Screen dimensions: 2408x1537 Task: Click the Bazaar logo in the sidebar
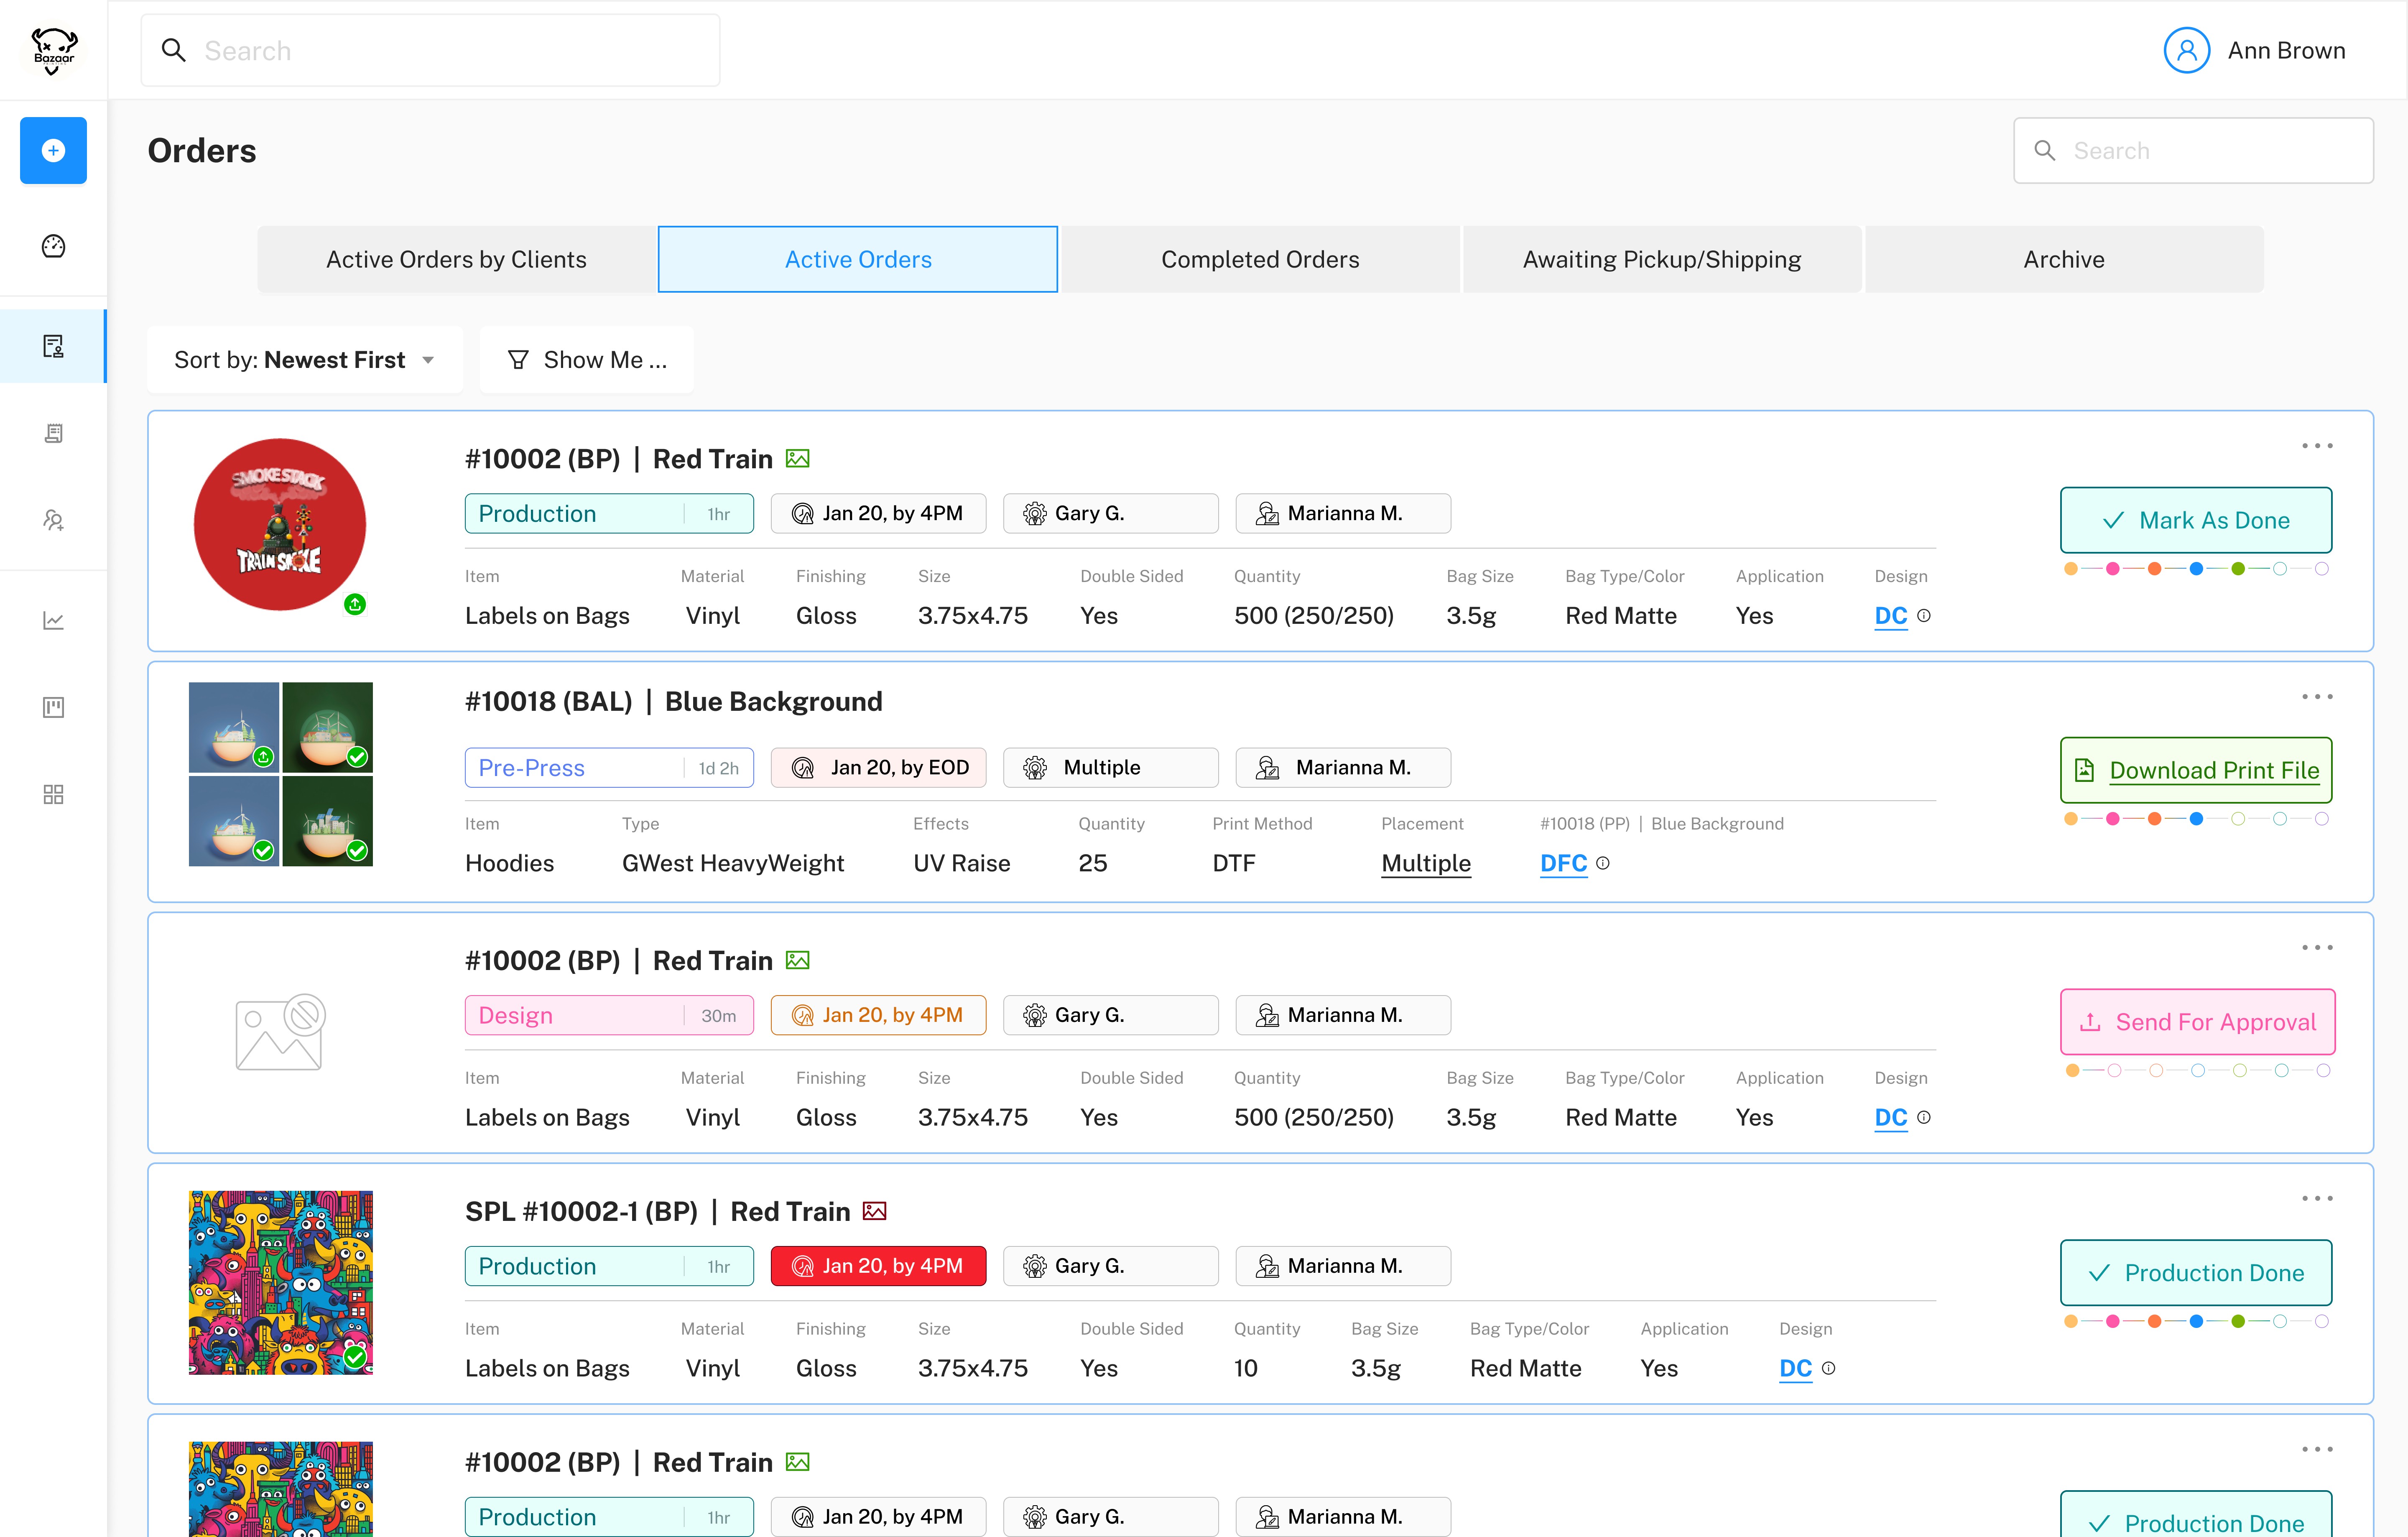54,51
